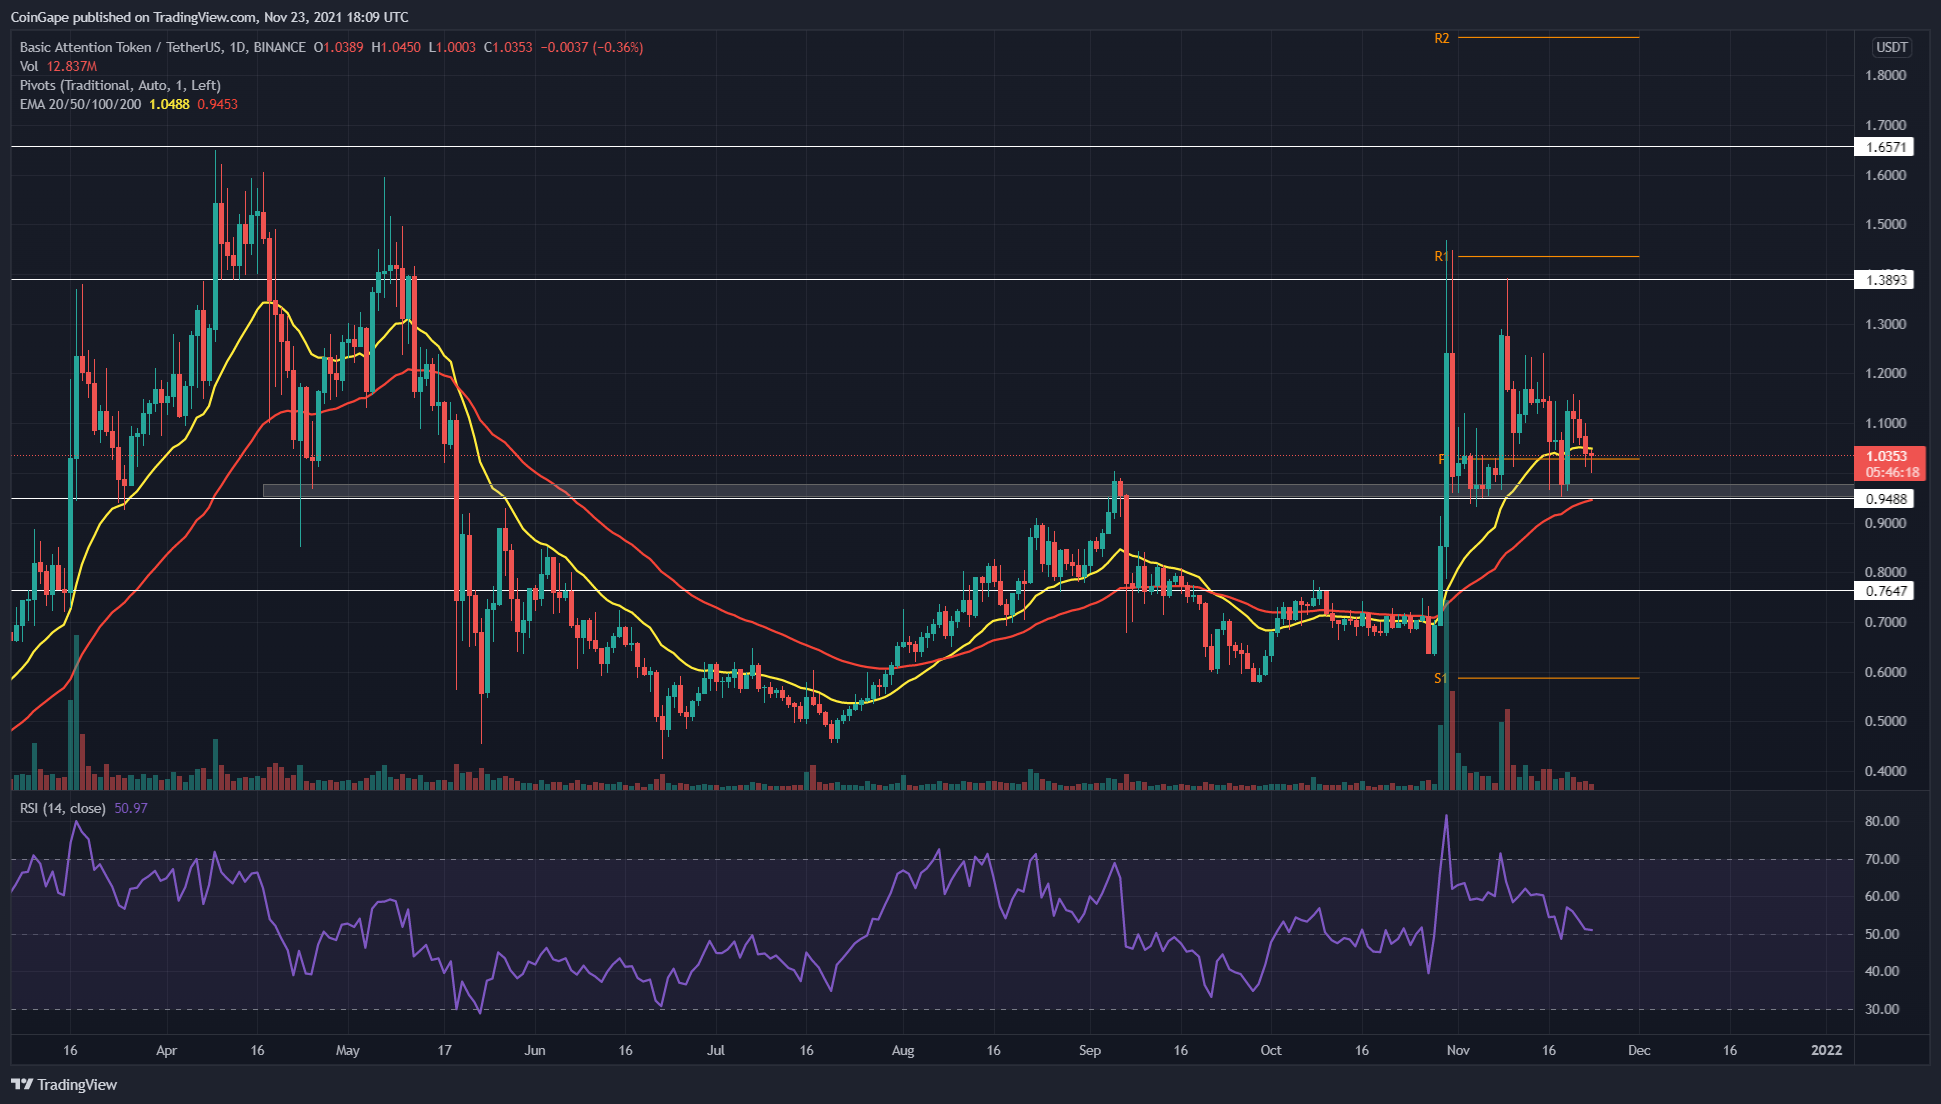
Task: Click the 1.8000 price axis tick
Action: 1886,75
